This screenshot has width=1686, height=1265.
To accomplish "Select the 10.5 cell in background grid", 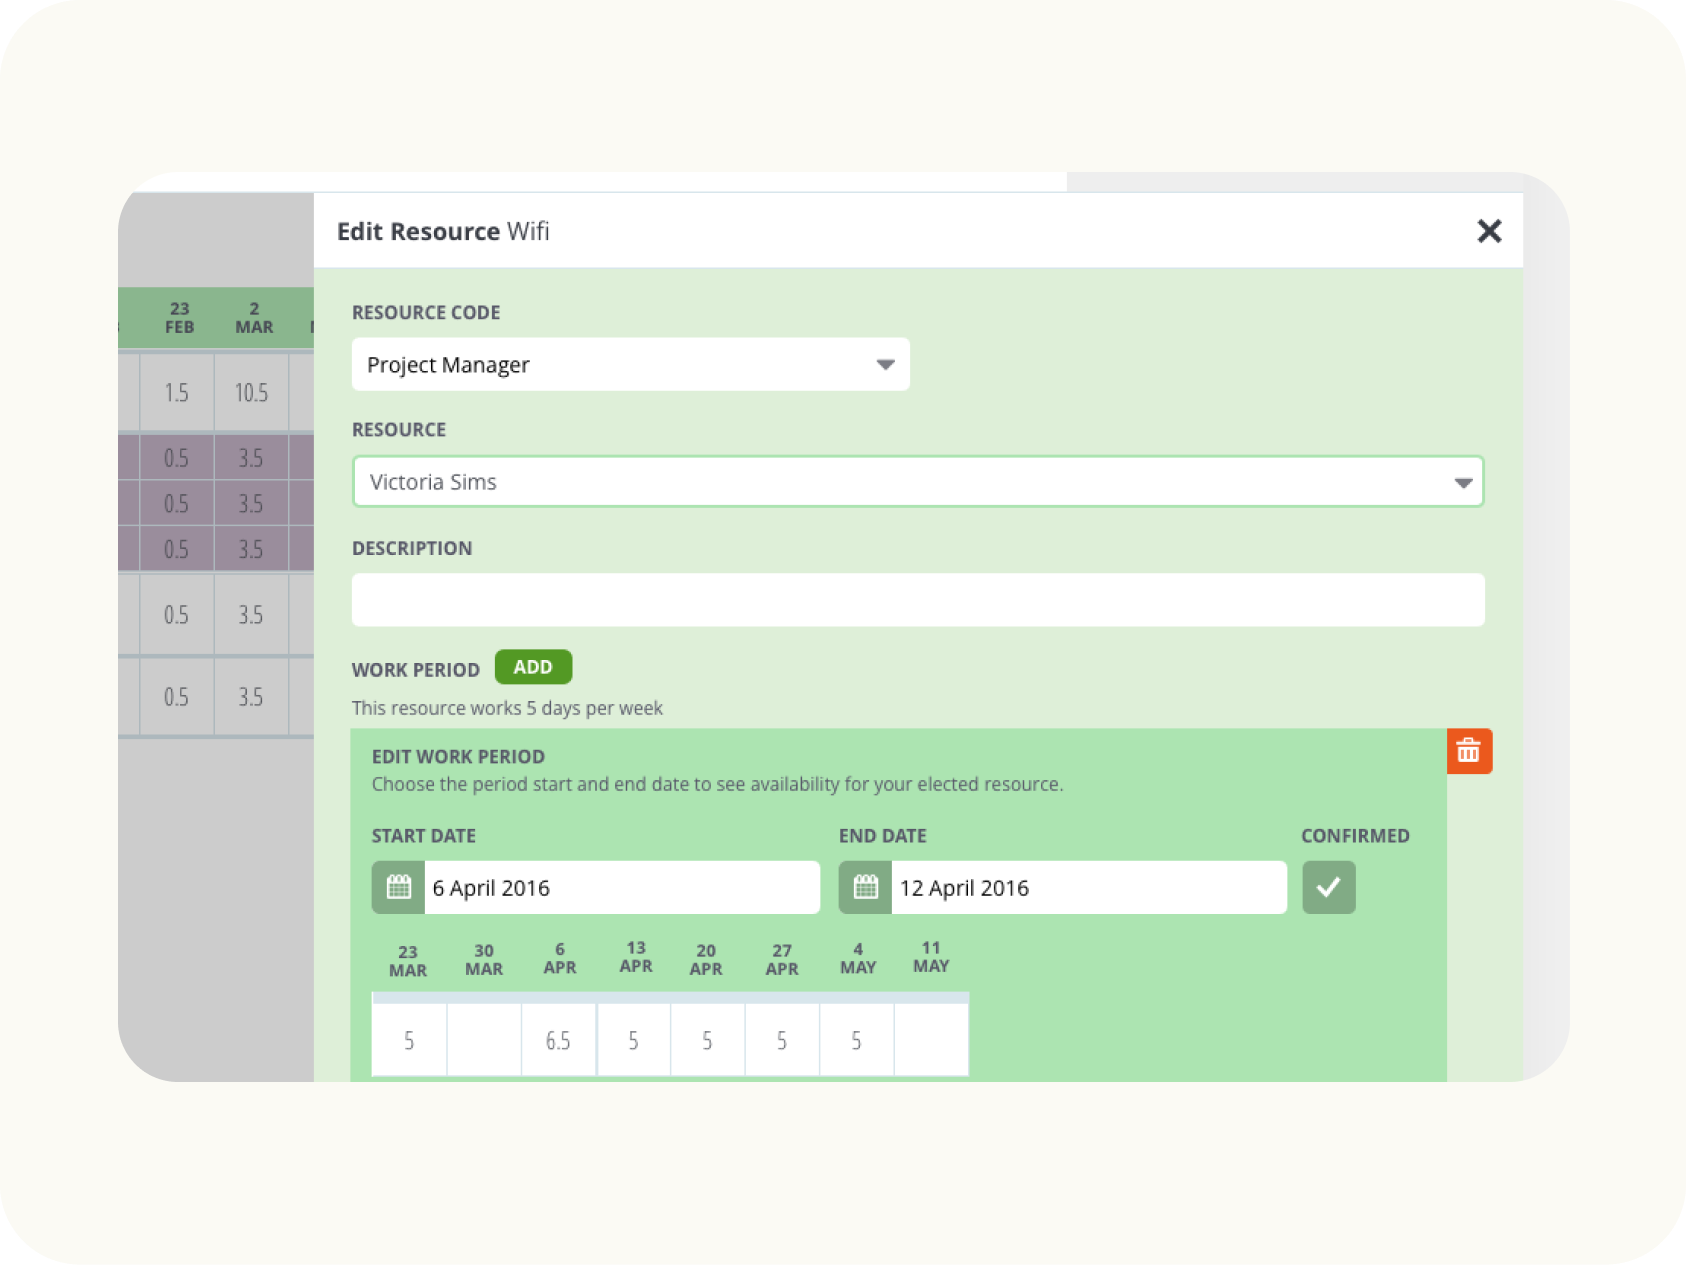I will [x=251, y=393].
